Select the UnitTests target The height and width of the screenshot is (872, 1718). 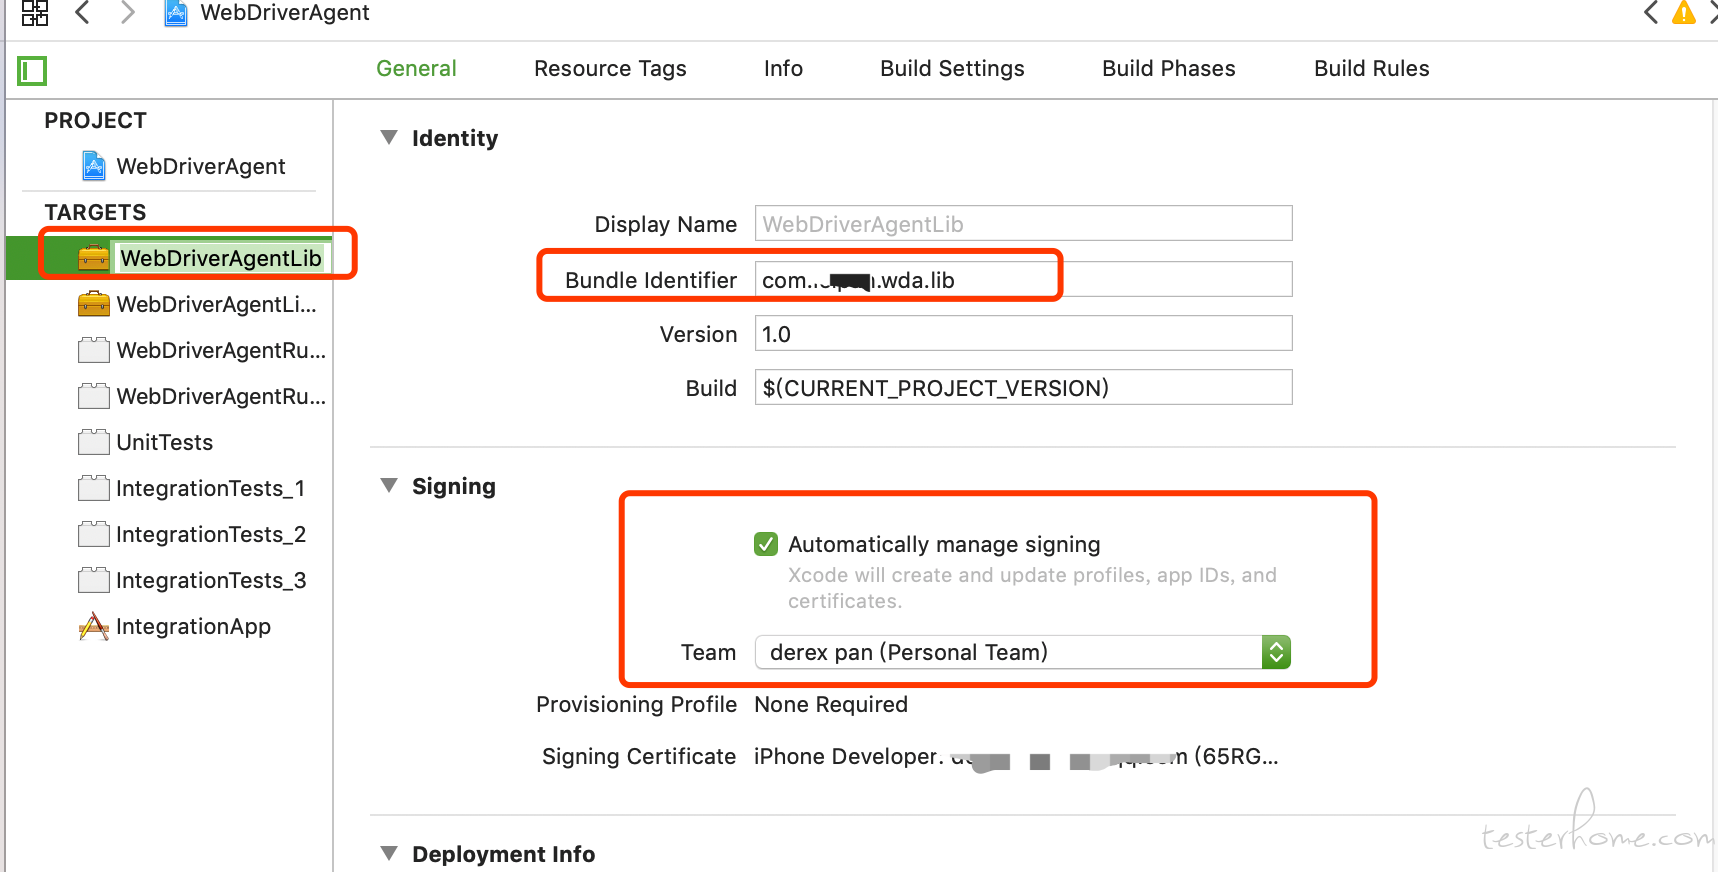[165, 442]
